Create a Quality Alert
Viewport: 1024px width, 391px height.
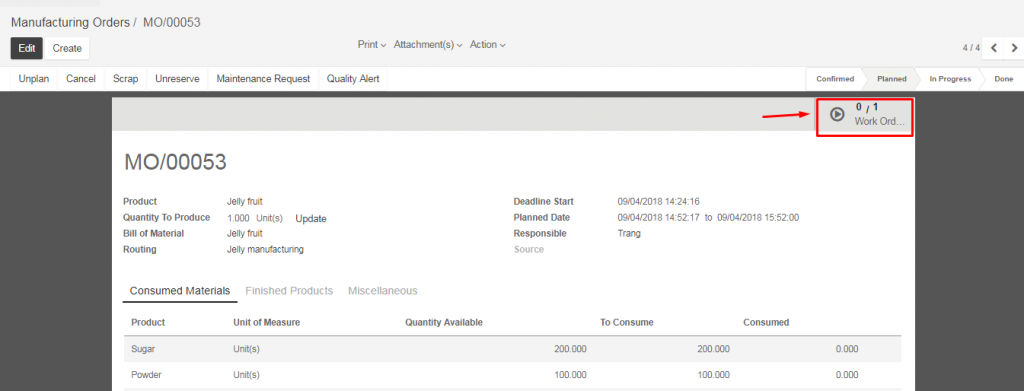coord(353,79)
